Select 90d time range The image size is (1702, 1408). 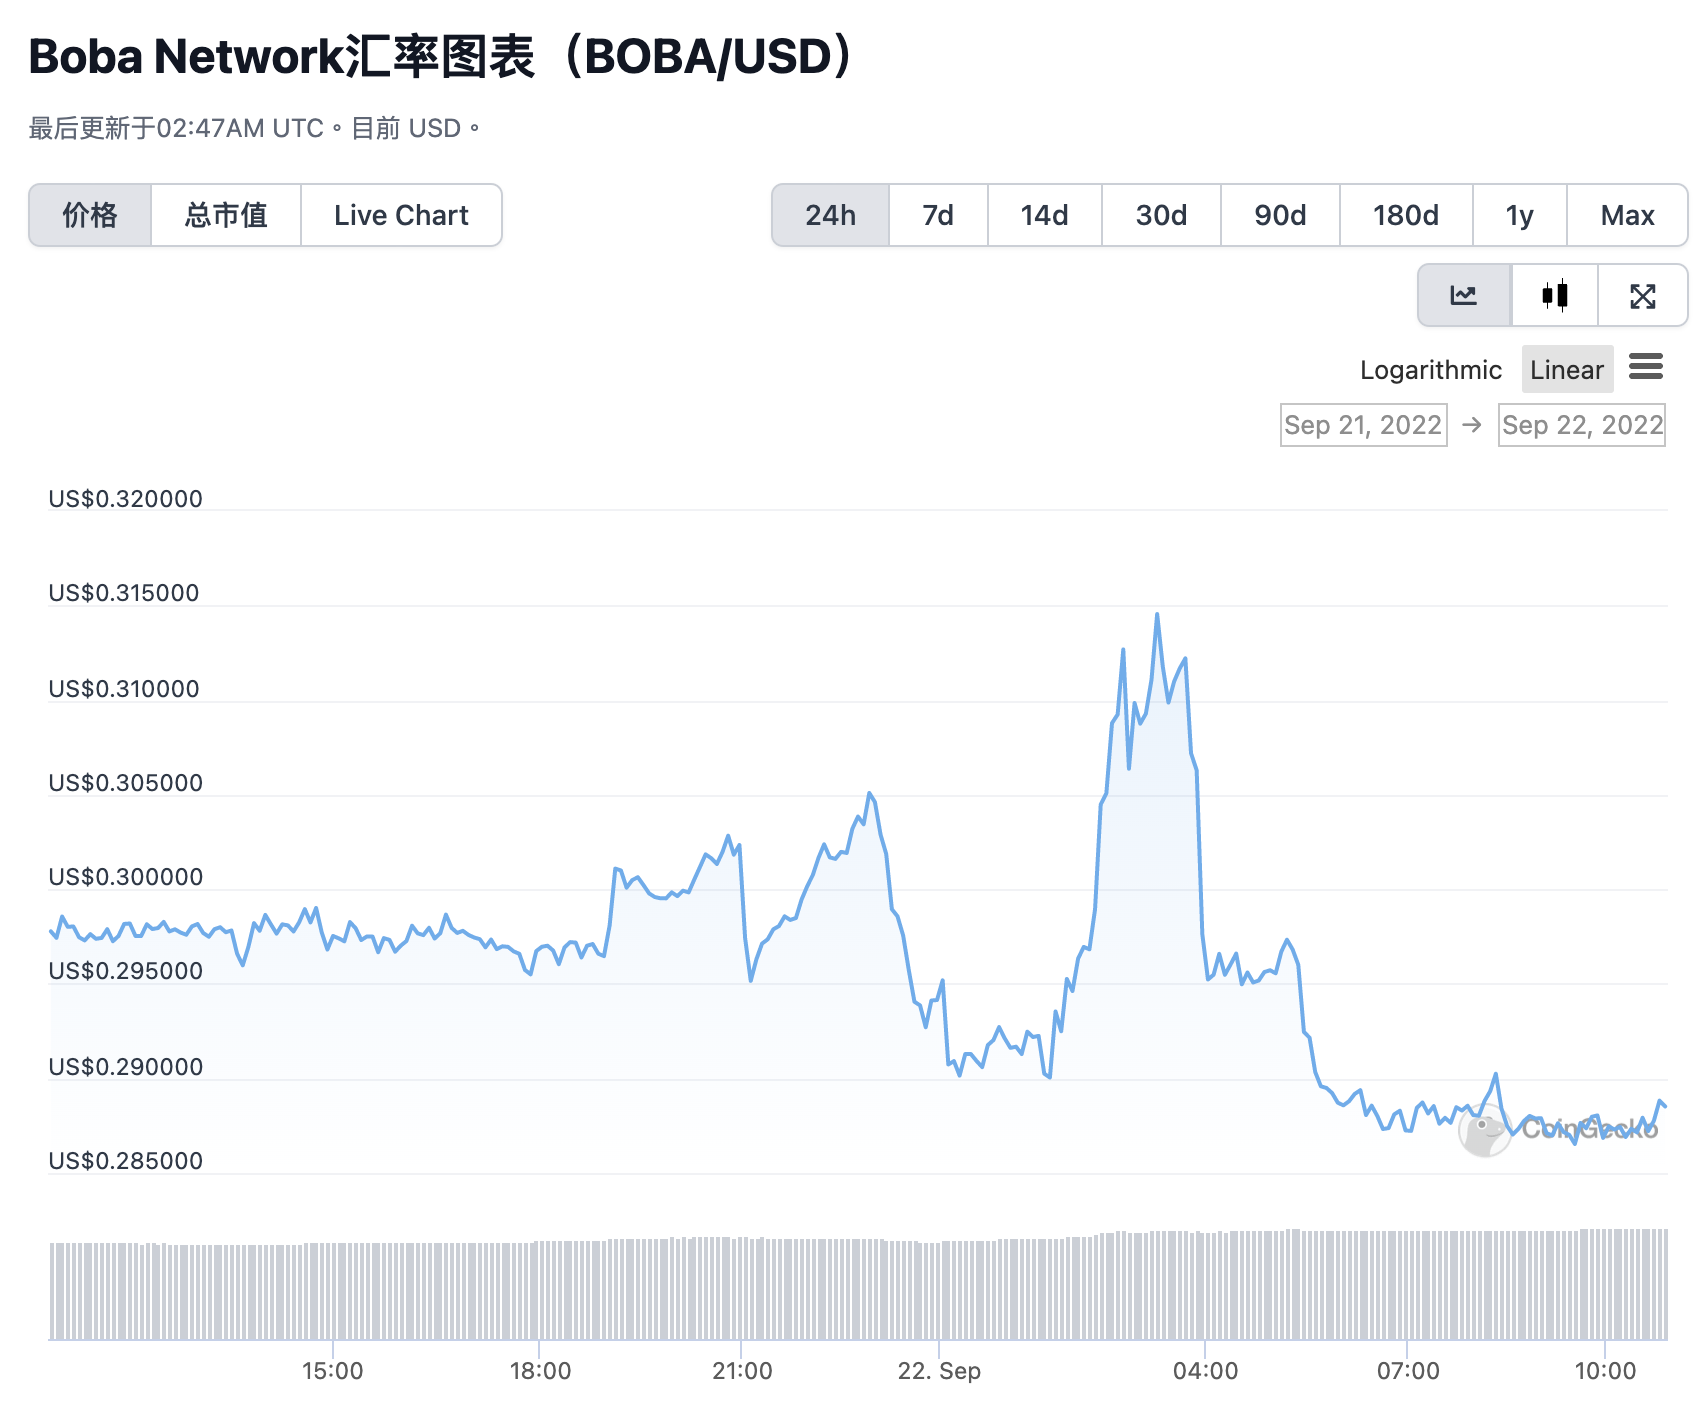tap(1280, 215)
